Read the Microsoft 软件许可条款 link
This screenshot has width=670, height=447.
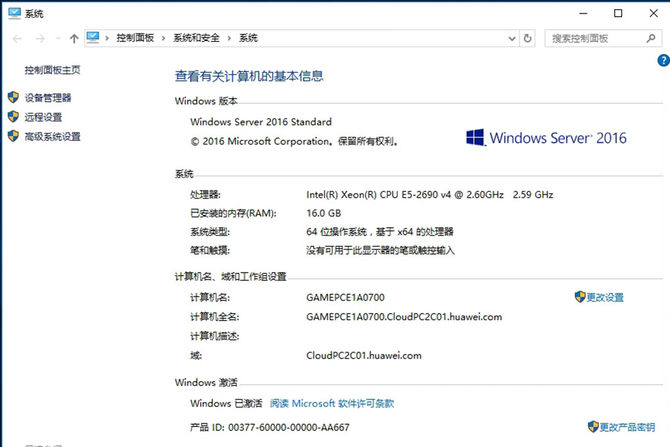click(332, 403)
